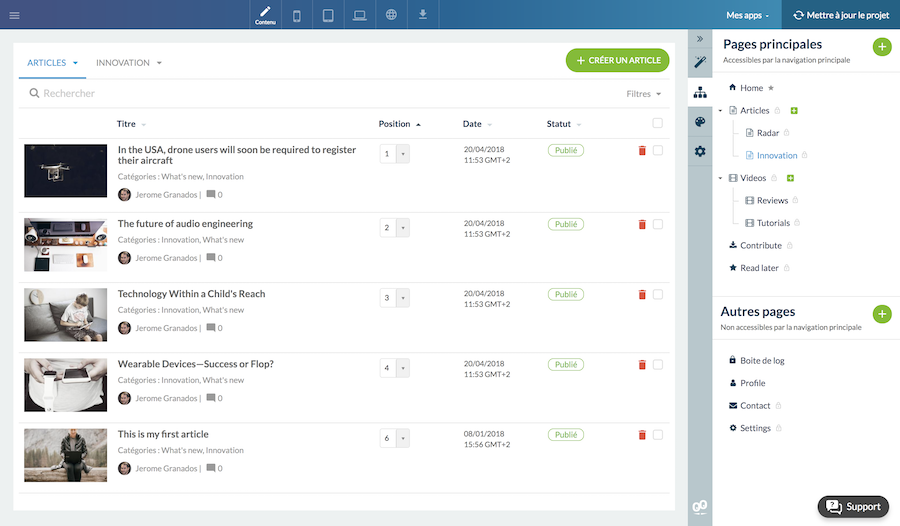Delete the audio engineering article
This screenshot has width=900, height=526.
coord(642,224)
